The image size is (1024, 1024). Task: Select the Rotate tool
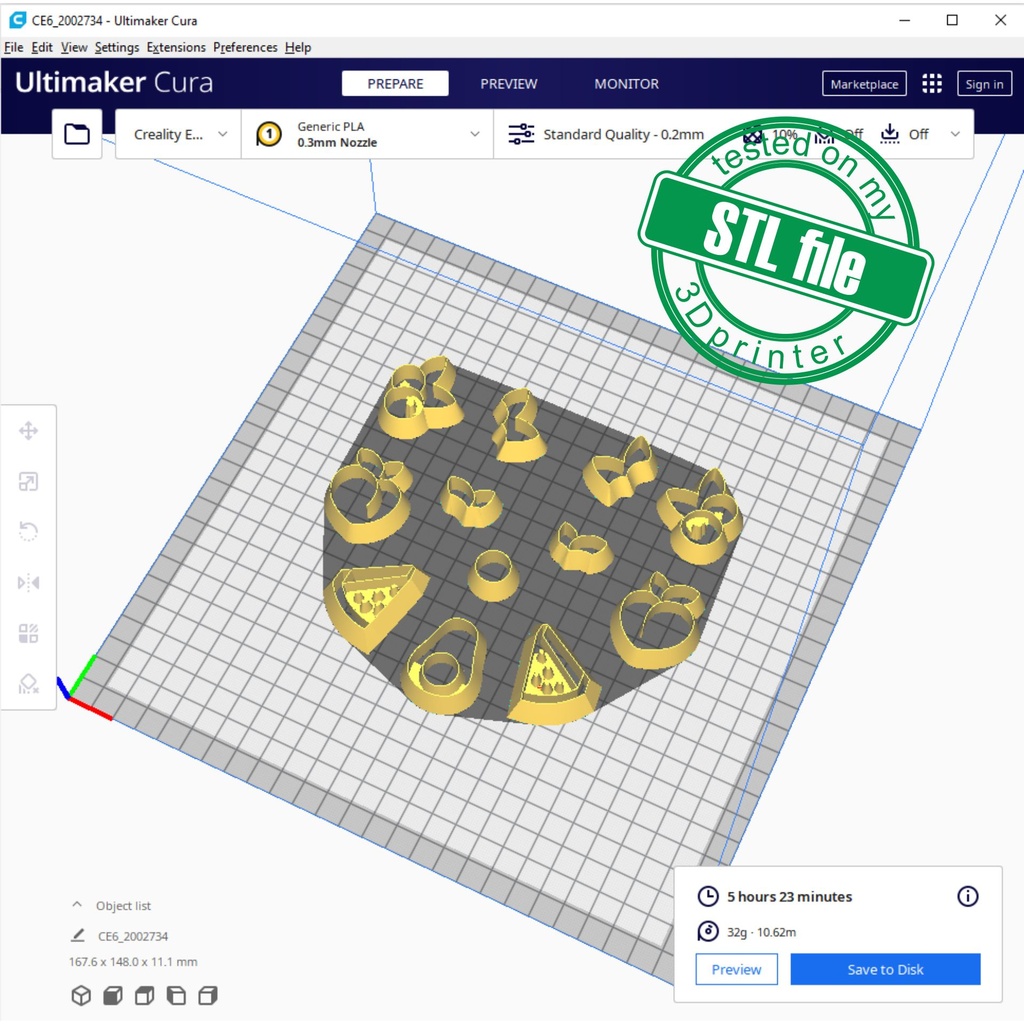pos(28,532)
